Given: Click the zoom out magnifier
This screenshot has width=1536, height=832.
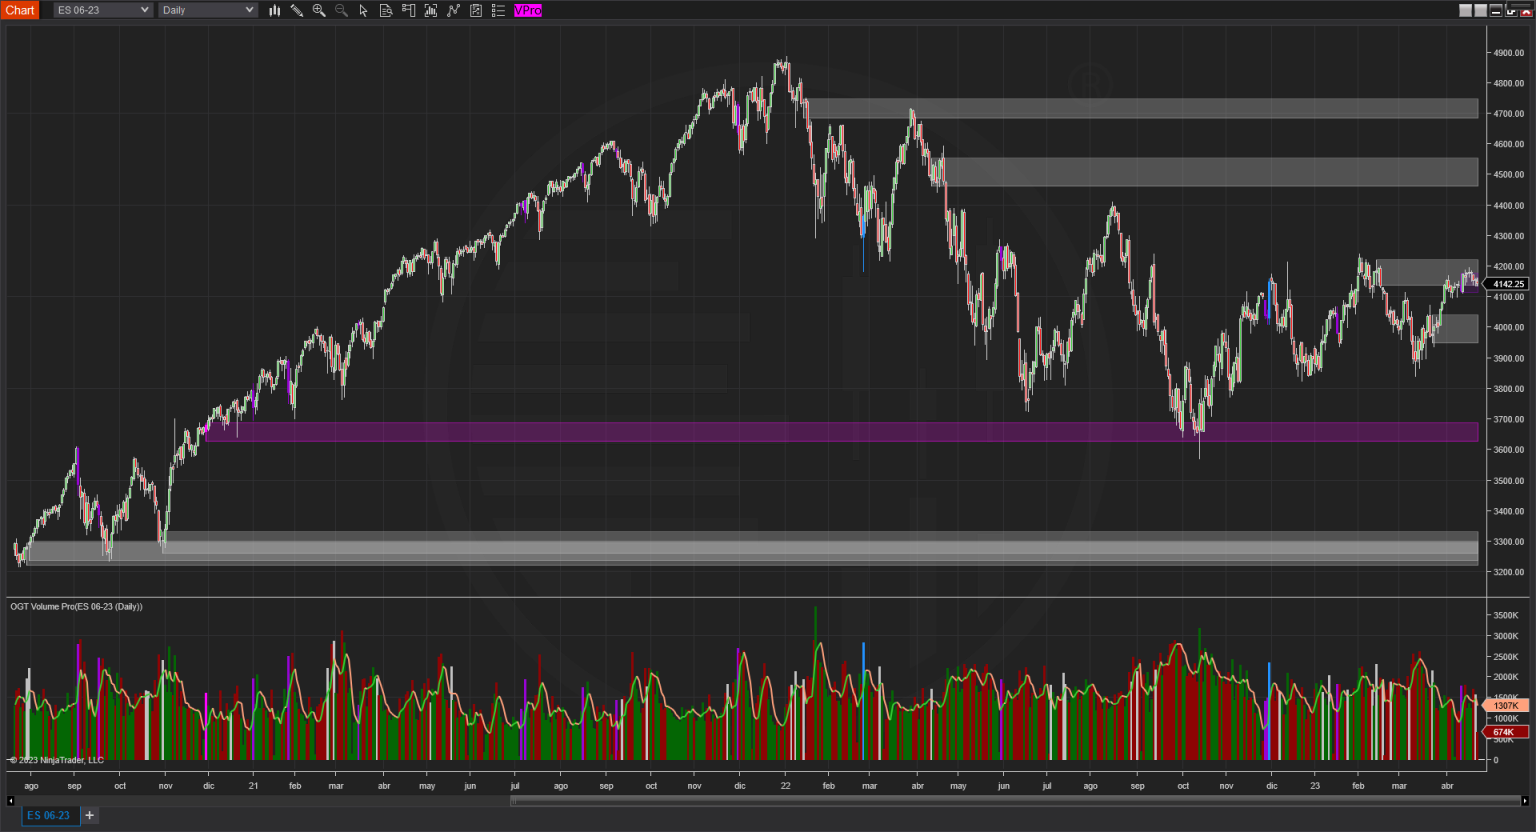Looking at the screenshot, I should coord(341,10).
